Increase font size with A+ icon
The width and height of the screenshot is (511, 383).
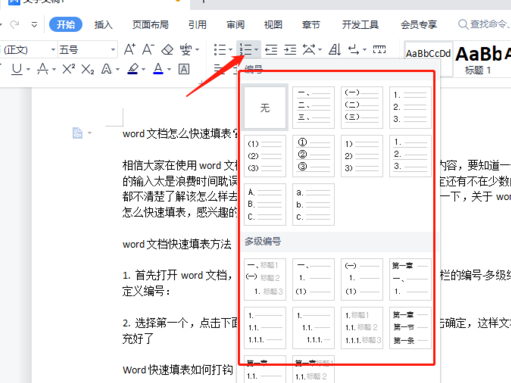(129, 49)
